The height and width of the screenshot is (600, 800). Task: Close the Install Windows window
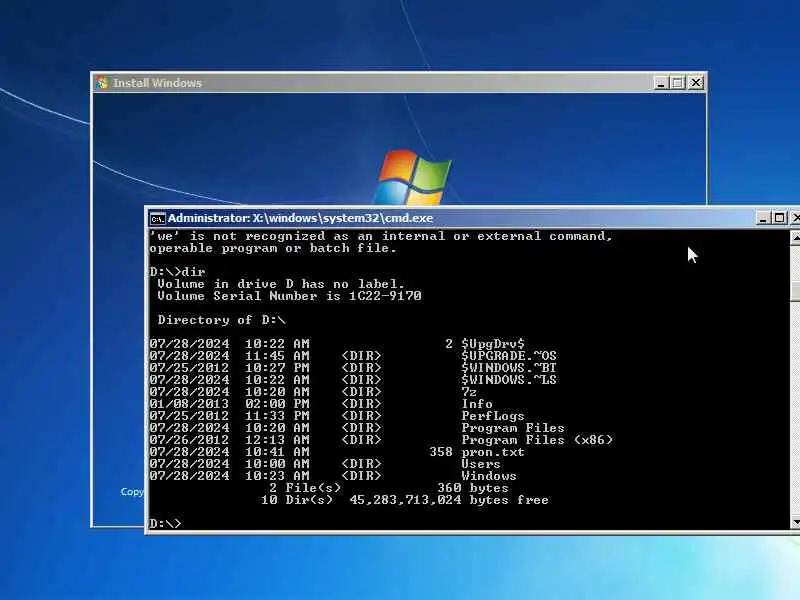[695, 83]
